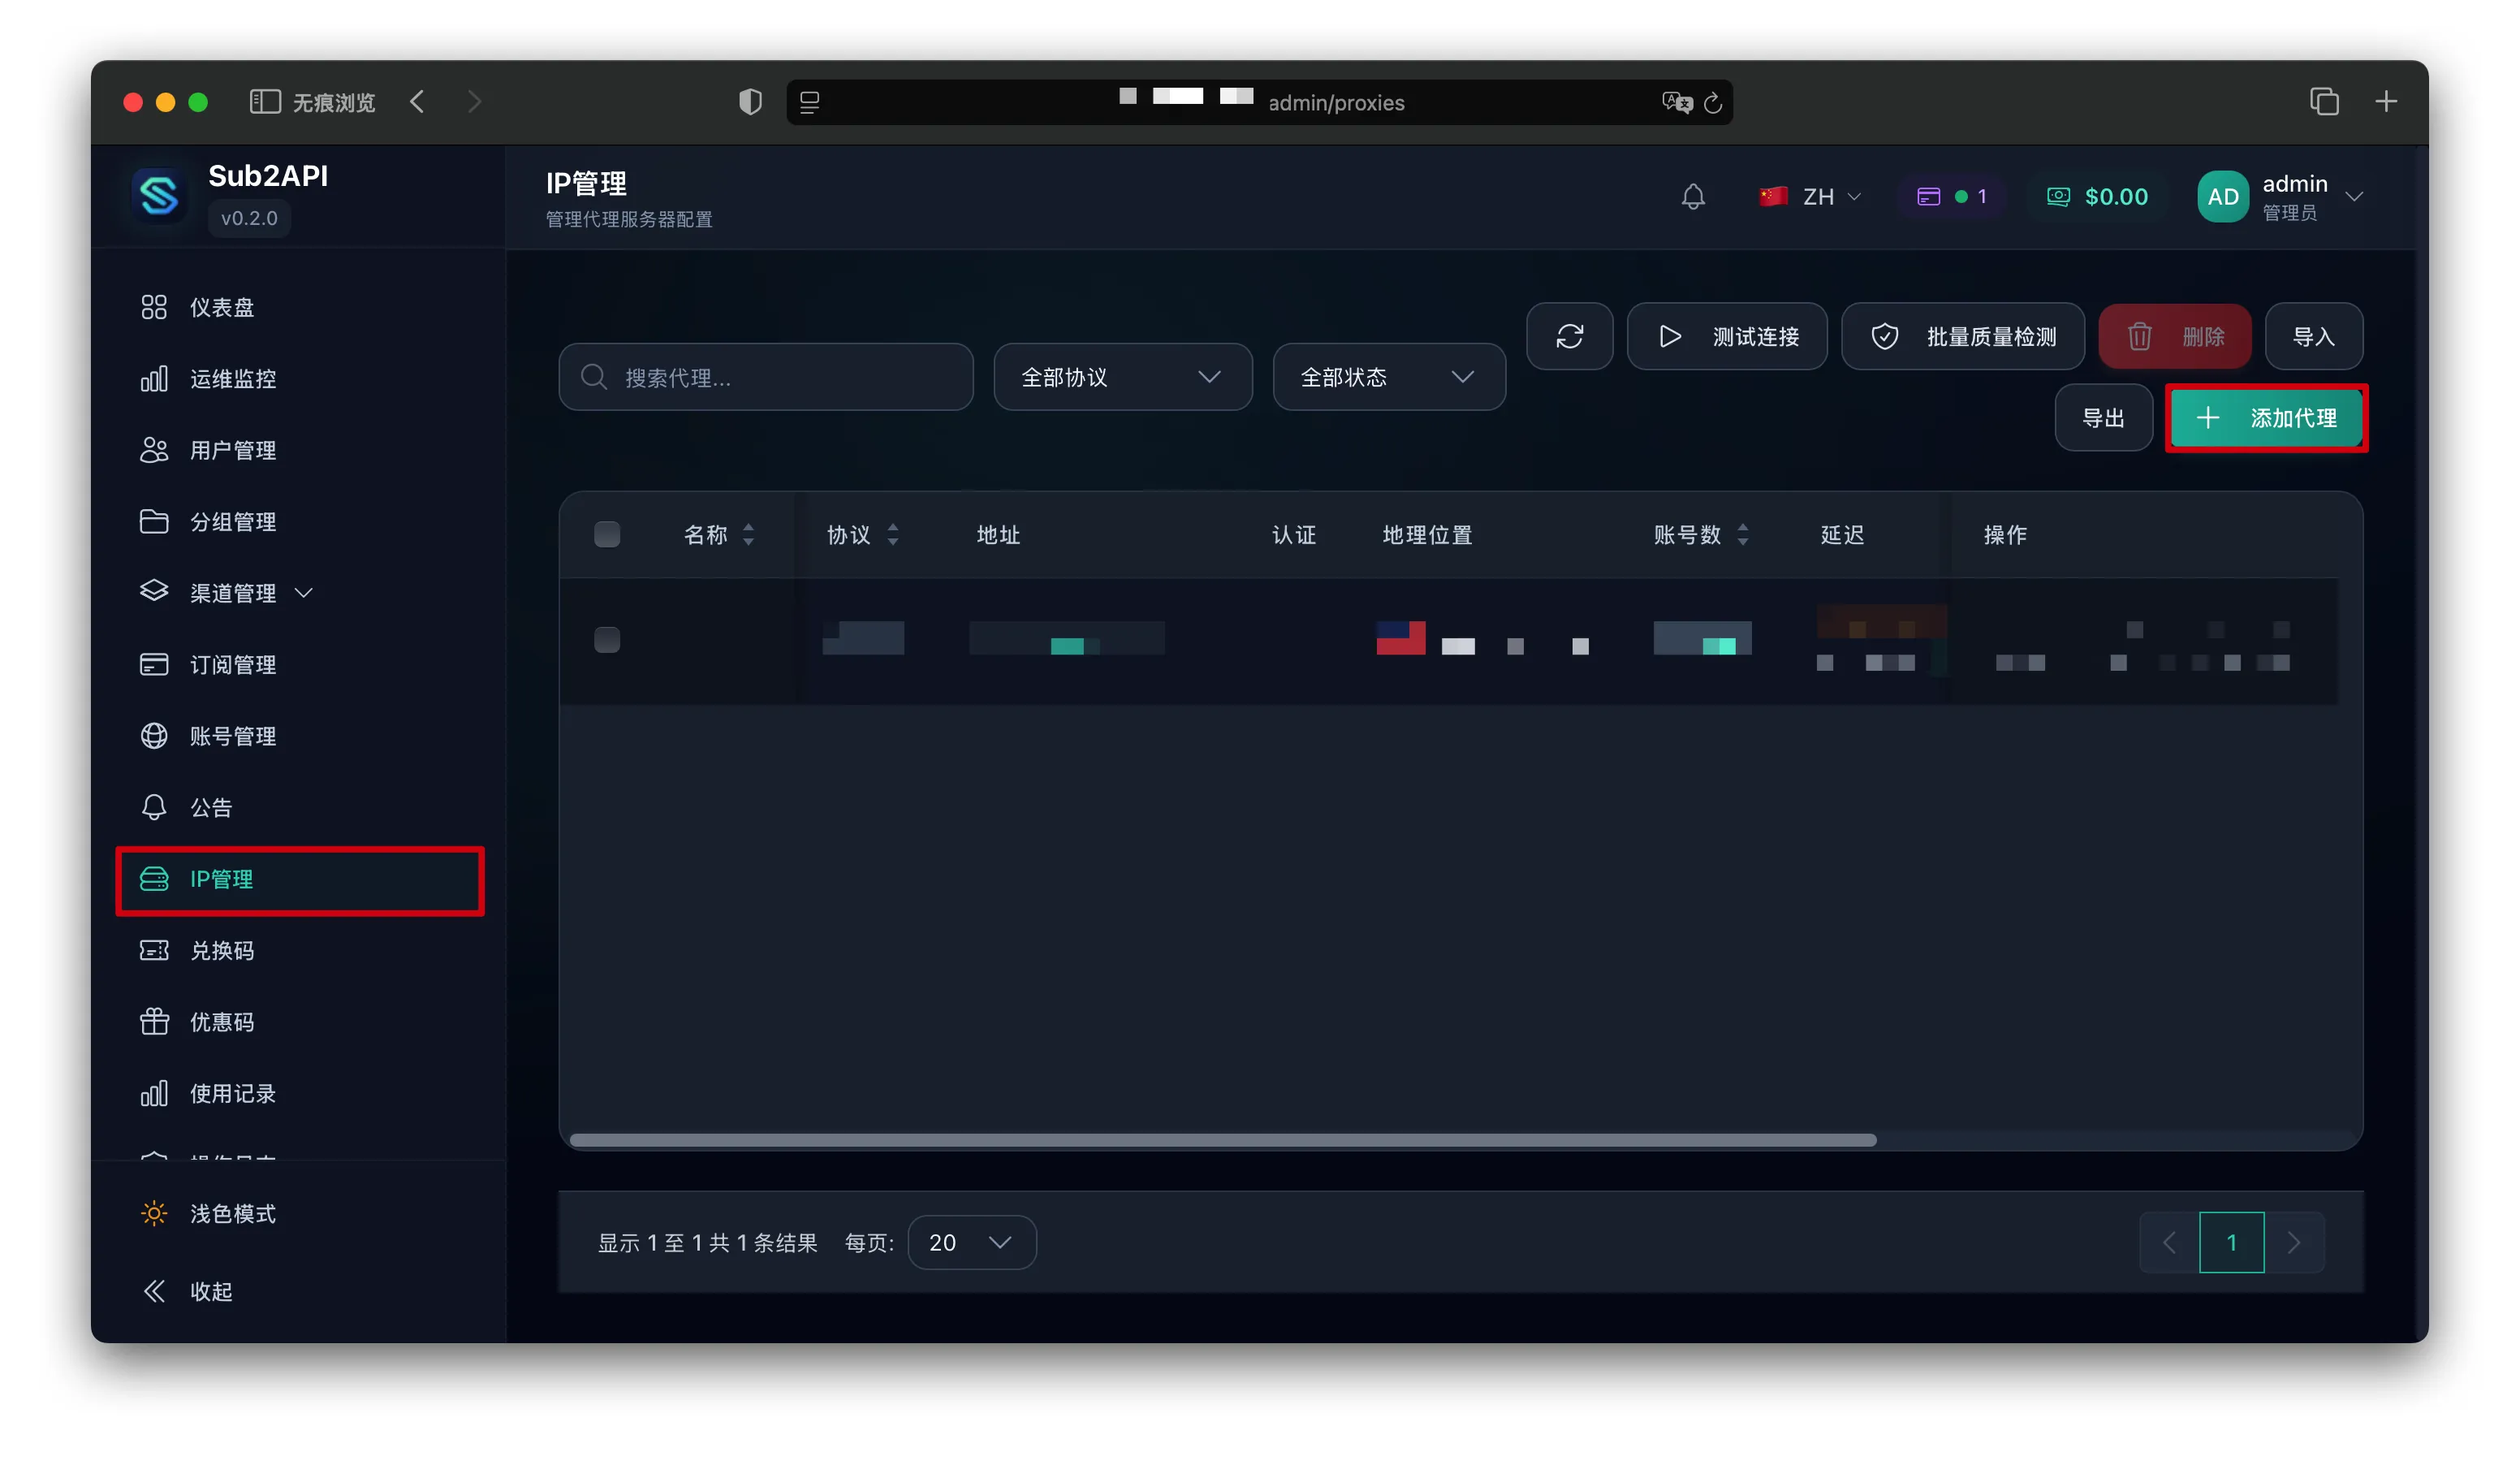Viewport: 2520px width, 1465px height.
Task: Open the 全部状态 status filter dropdown
Action: (x=1389, y=377)
